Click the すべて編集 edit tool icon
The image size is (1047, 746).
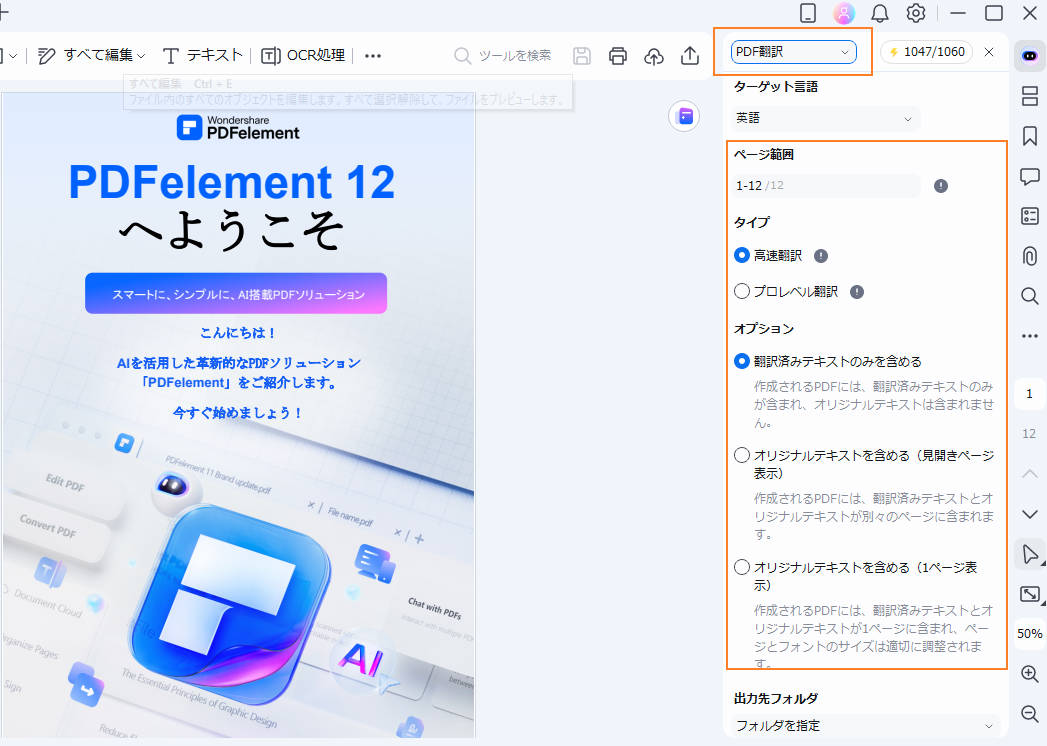point(46,55)
